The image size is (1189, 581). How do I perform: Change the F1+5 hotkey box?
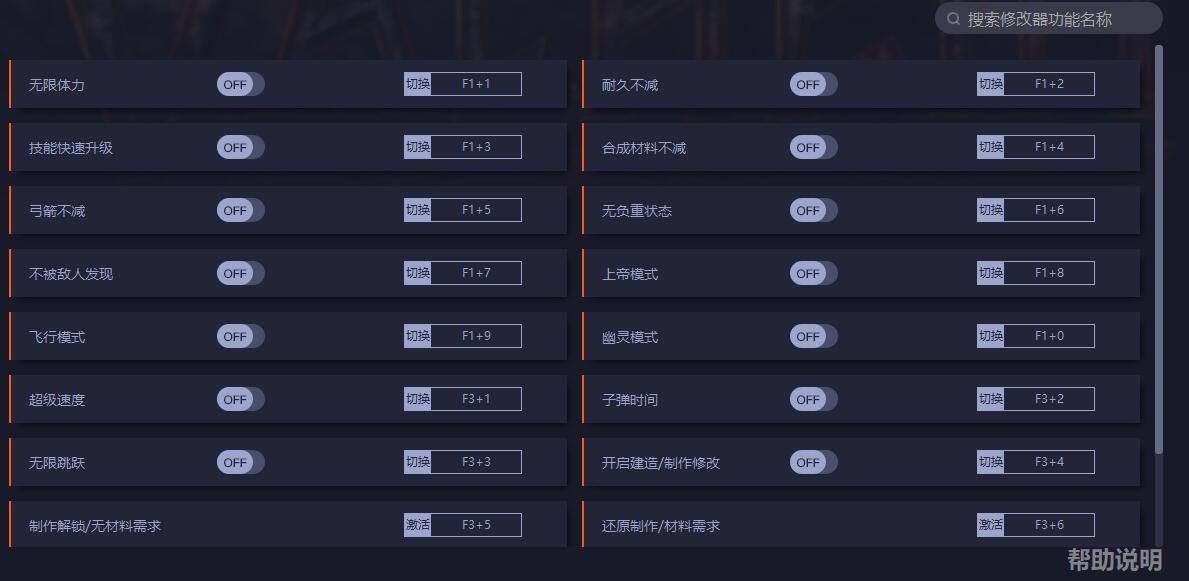click(476, 210)
